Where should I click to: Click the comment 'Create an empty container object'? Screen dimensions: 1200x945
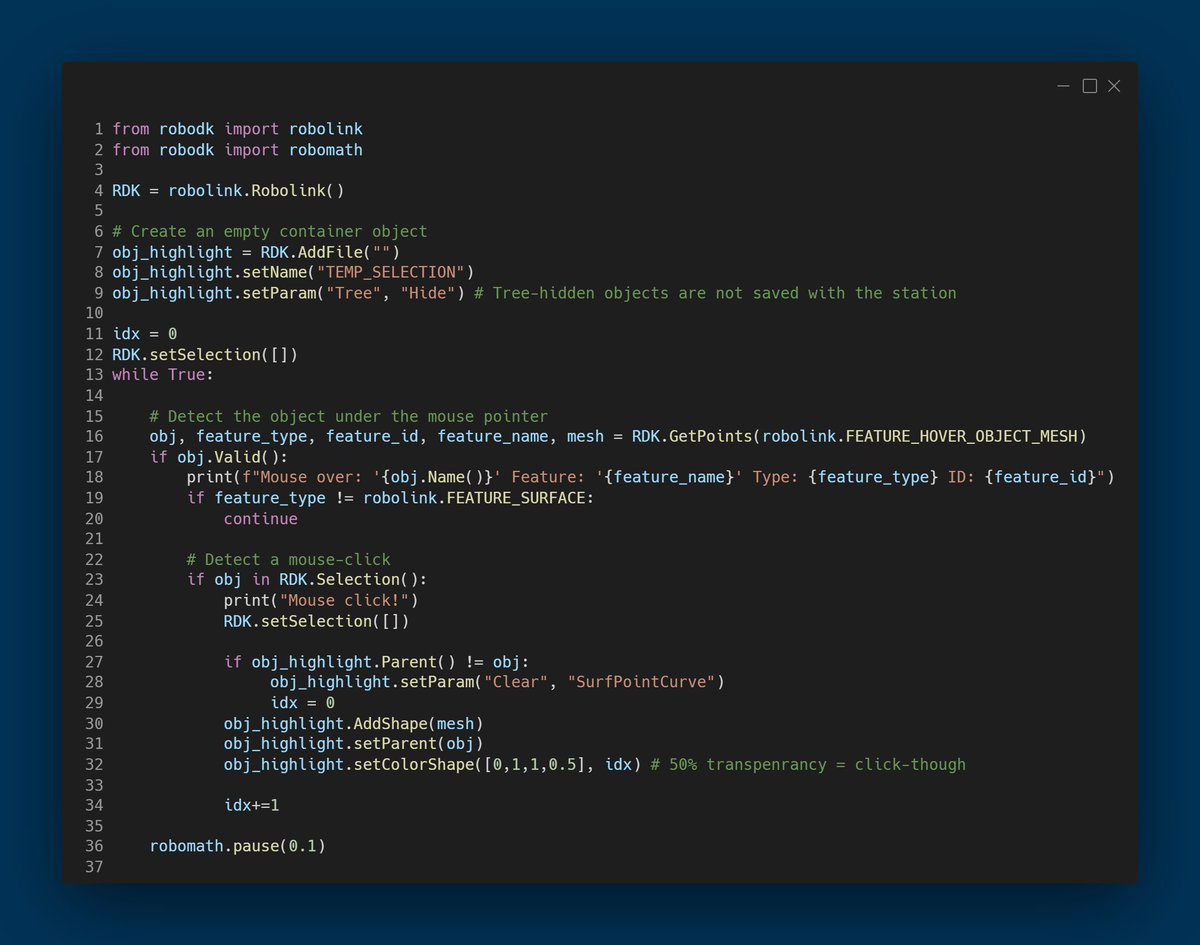tap(279, 232)
